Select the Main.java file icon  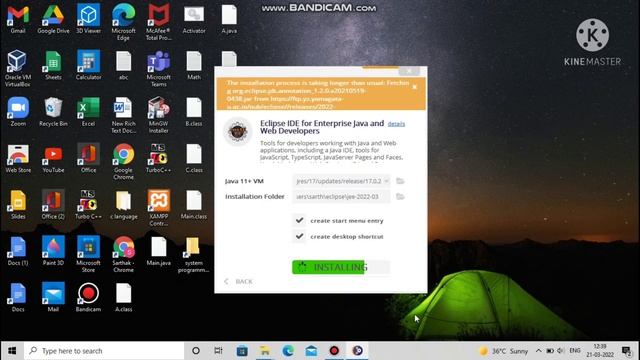coord(158,251)
